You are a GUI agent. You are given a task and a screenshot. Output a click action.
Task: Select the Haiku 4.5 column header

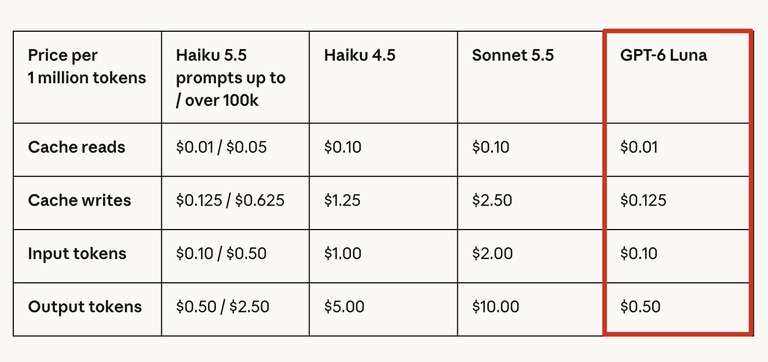[x=360, y=55]
